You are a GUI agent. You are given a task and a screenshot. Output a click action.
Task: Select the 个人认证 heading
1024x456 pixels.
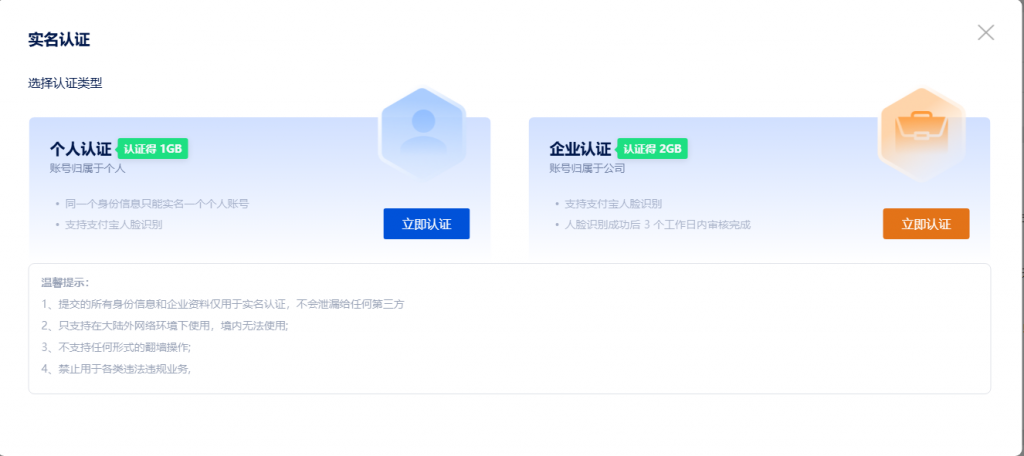(x=81, y=149)
